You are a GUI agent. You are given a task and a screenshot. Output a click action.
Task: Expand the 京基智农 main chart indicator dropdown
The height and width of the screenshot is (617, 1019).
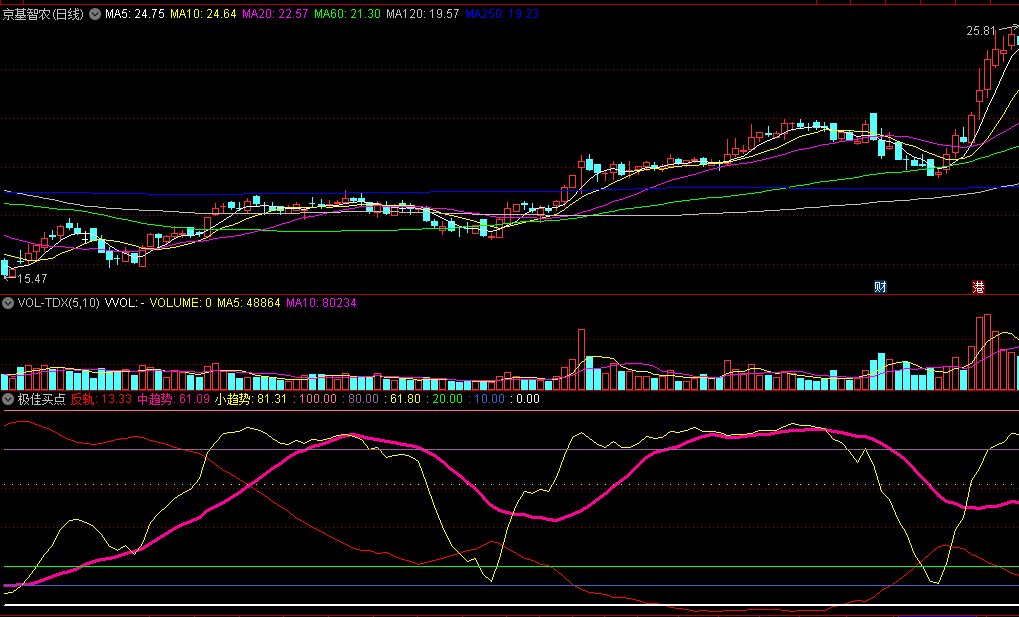coord(95,14)
